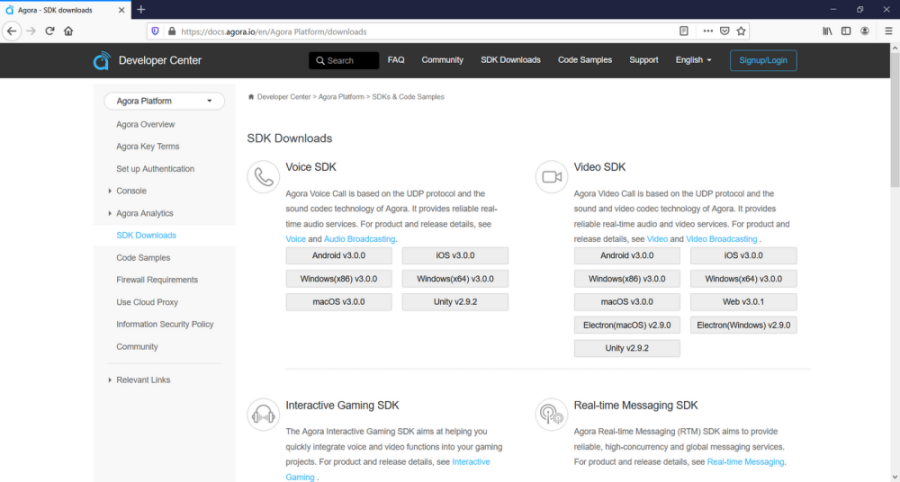The height and width of the screenshot is (482, 900).
Task: Download Video SDK Electron(macOS) v2.9.0
Action: coord(627,325)
